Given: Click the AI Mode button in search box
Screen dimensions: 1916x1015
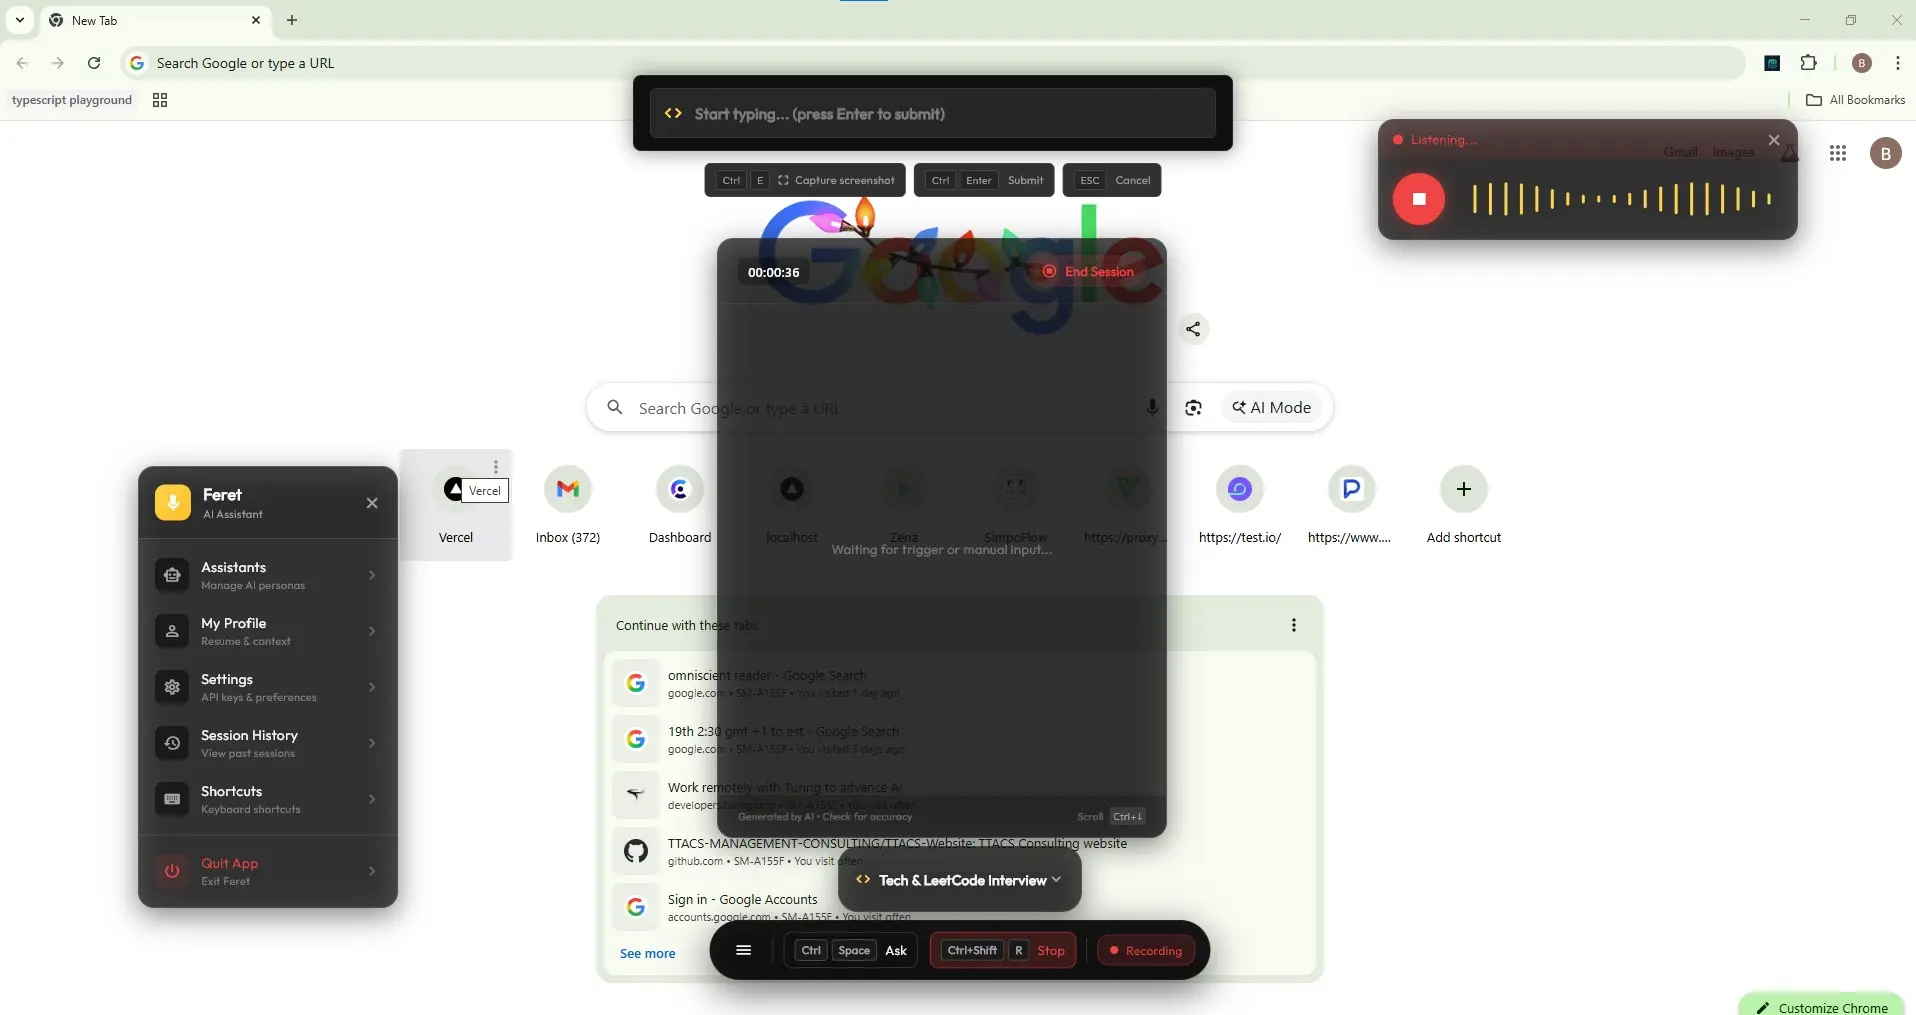Looking at the screenshot, I should 1272,408.
